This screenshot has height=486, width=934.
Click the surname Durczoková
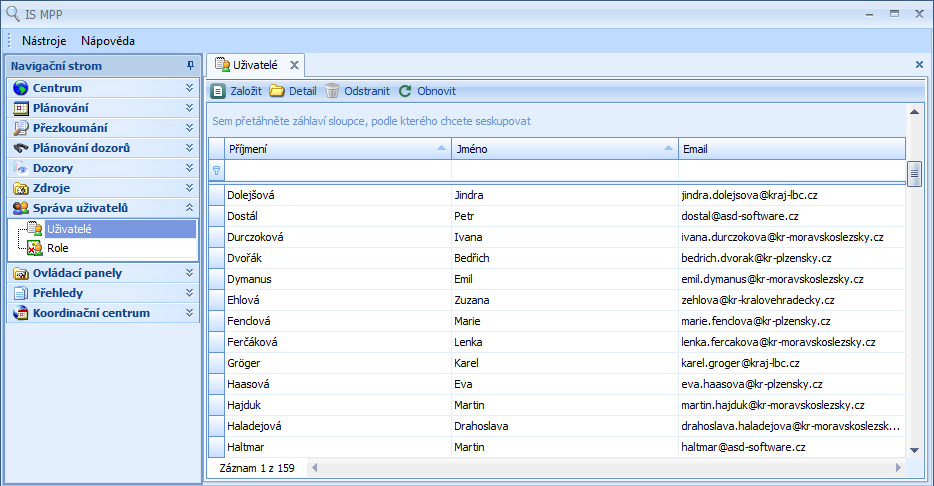coord(255,237)
